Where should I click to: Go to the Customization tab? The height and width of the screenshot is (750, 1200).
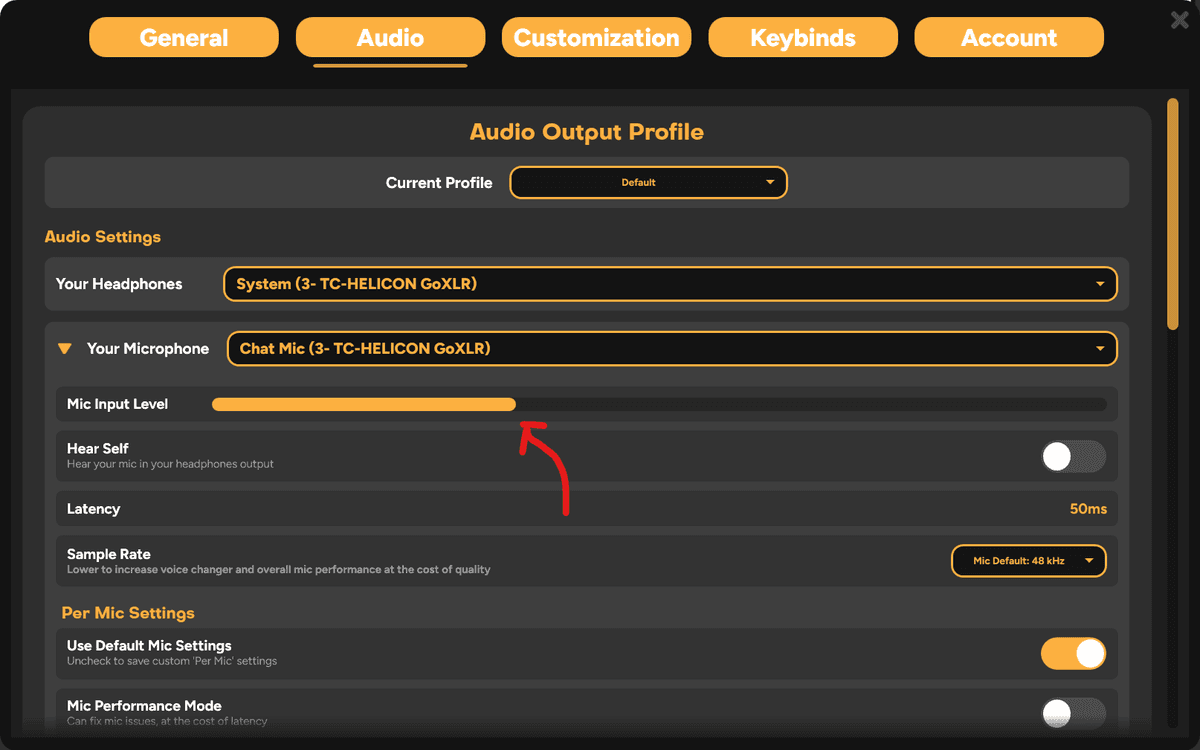[596, 38]
